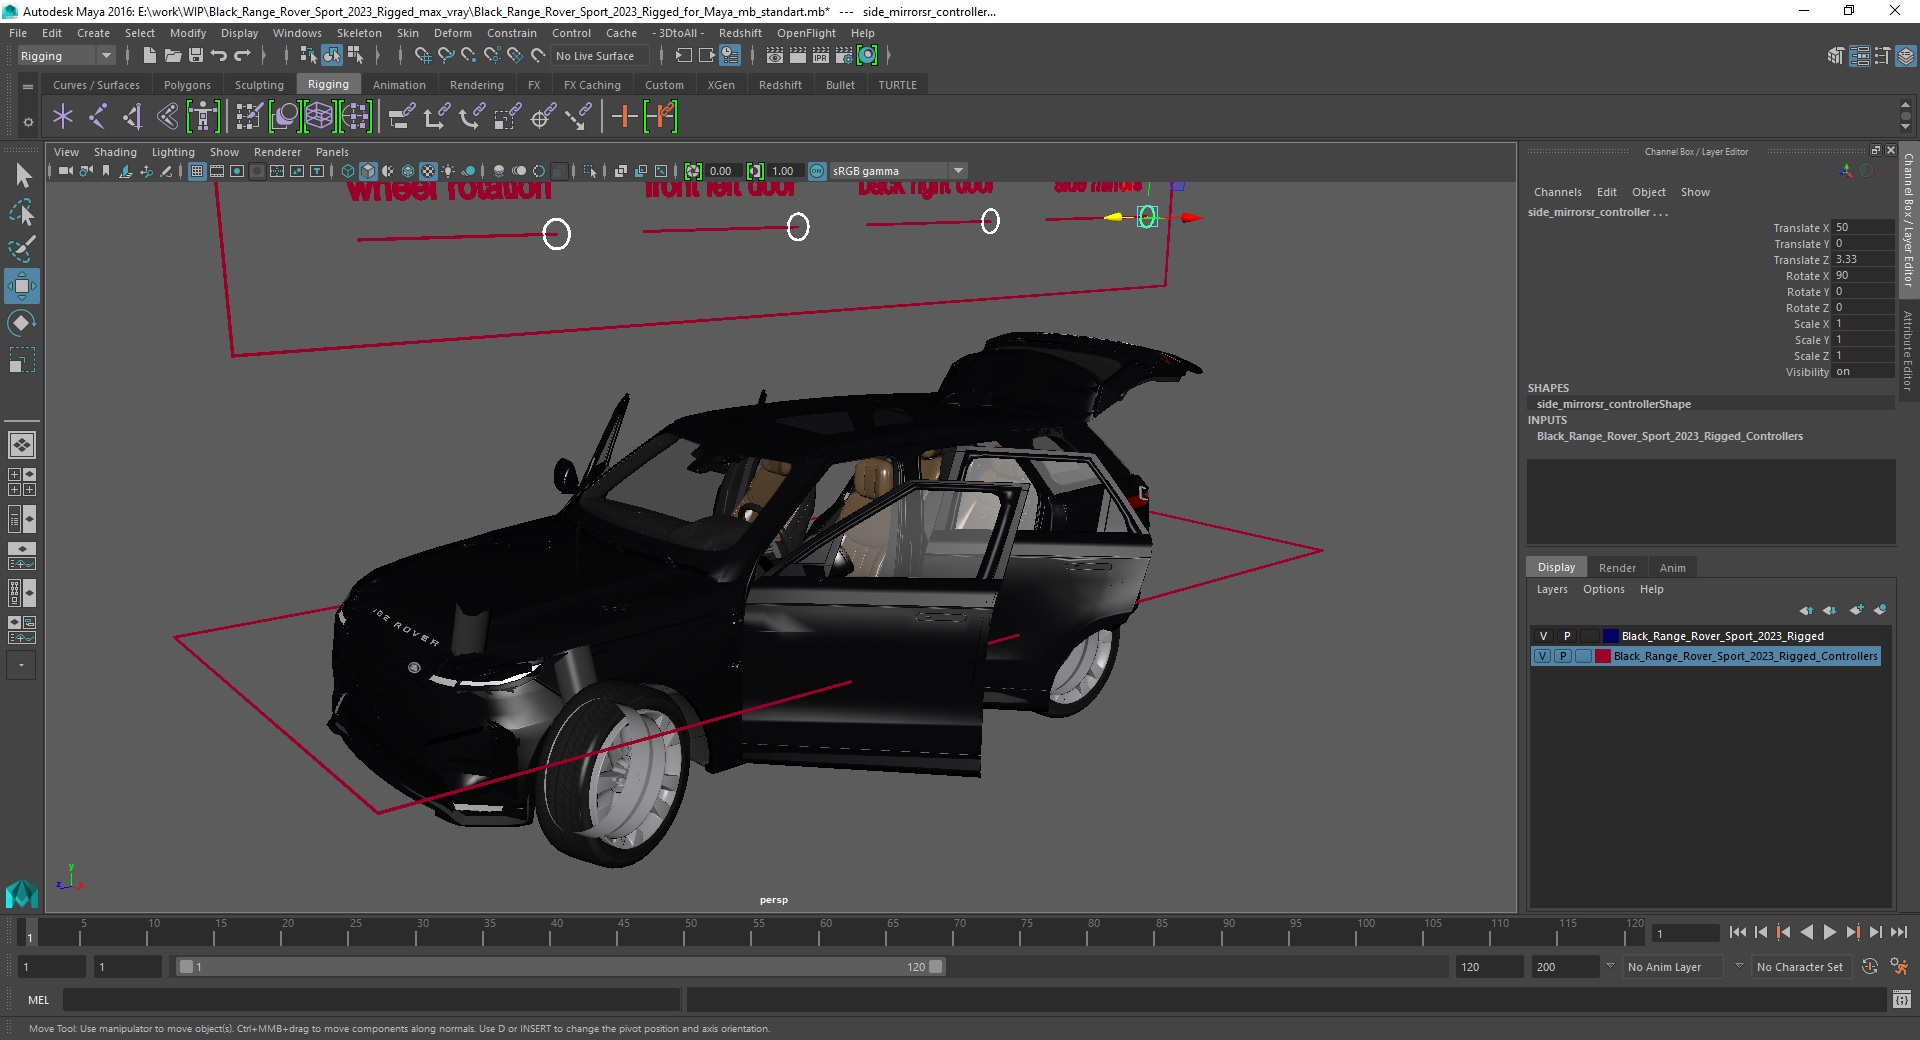Viewport: 1920px width, 1040px height.
Task: Click the add new layer with selected icon
Action: (1880, 610)
